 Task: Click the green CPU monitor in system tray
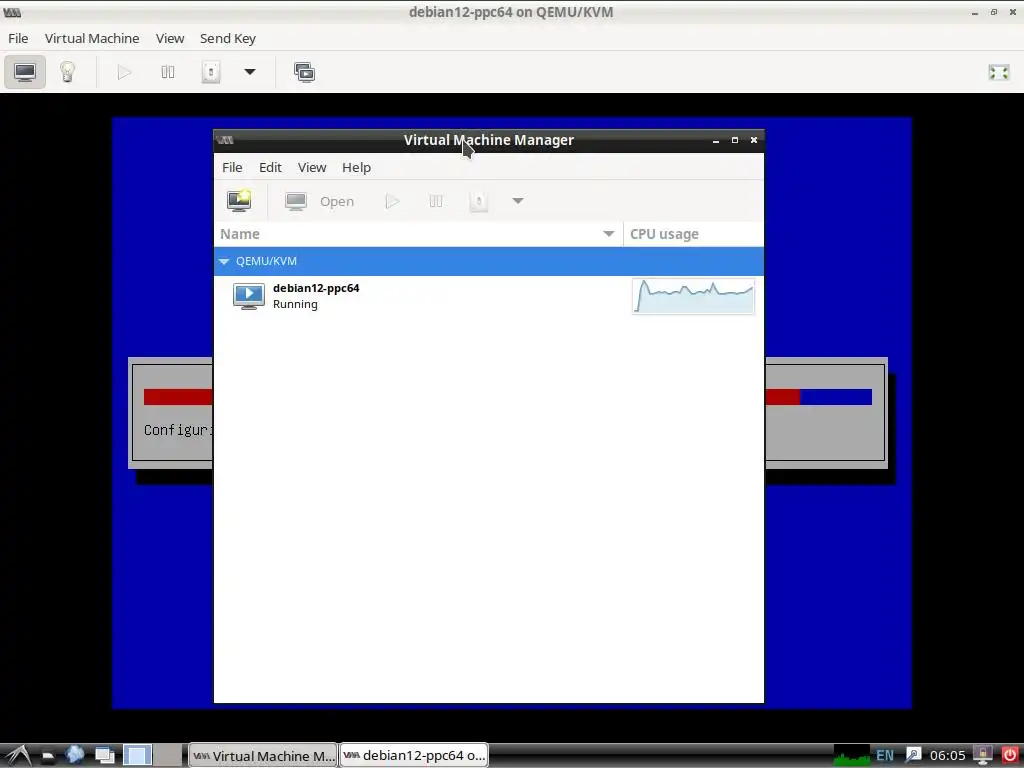852,756
